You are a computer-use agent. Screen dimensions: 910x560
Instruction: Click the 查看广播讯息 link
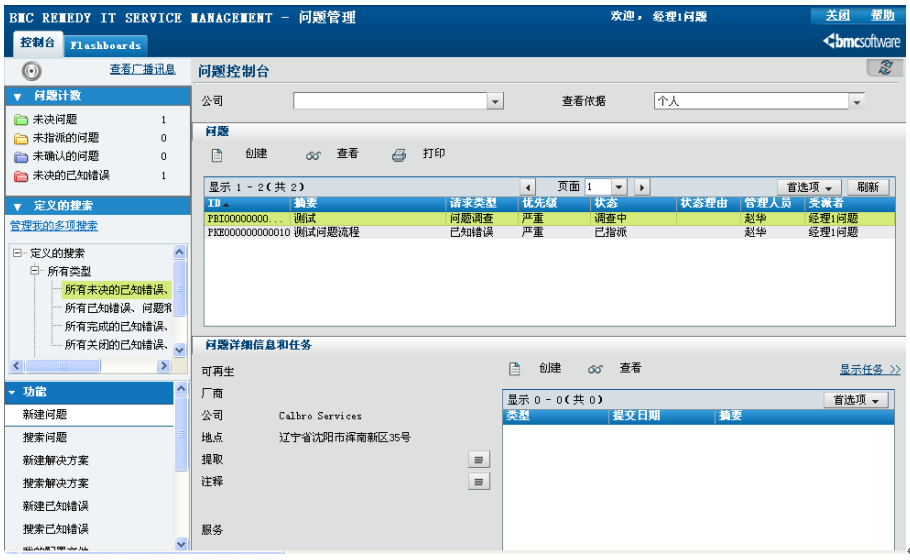[143, 70]
